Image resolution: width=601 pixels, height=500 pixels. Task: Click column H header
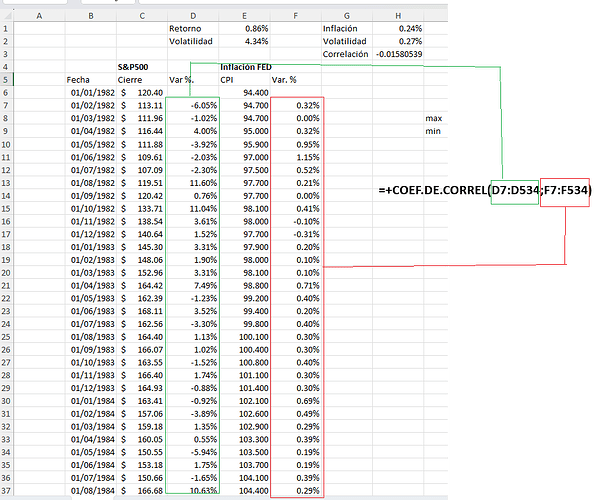(x=398, y=15)
